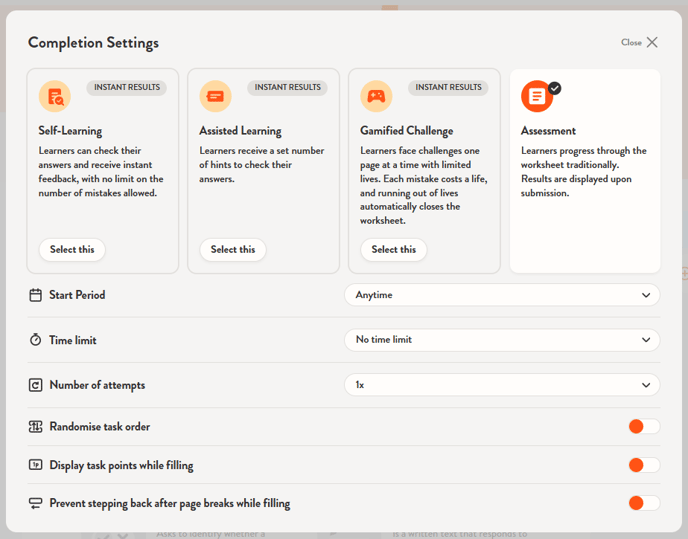The image size is (688, 539).
Task: Click the calendar icon beside Start Period
Action: click(x=36, y=295)
